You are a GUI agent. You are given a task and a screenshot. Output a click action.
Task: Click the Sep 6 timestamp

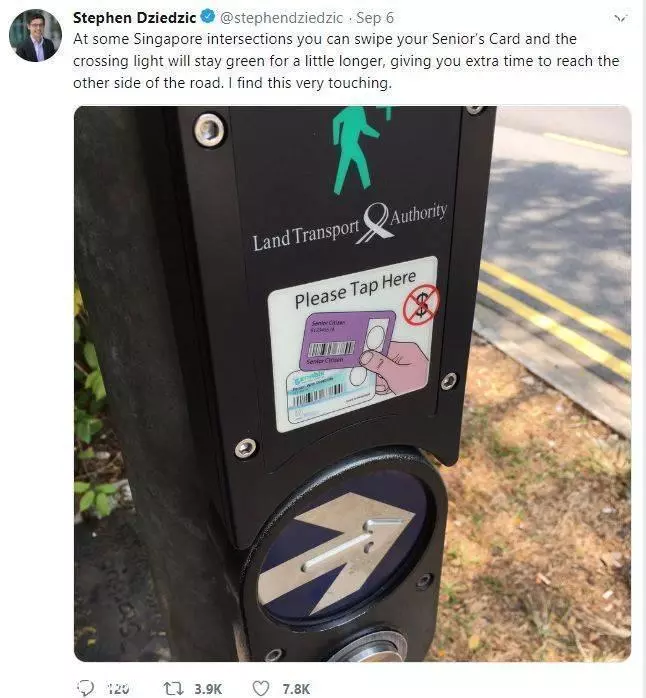click(x=375, y=18)
